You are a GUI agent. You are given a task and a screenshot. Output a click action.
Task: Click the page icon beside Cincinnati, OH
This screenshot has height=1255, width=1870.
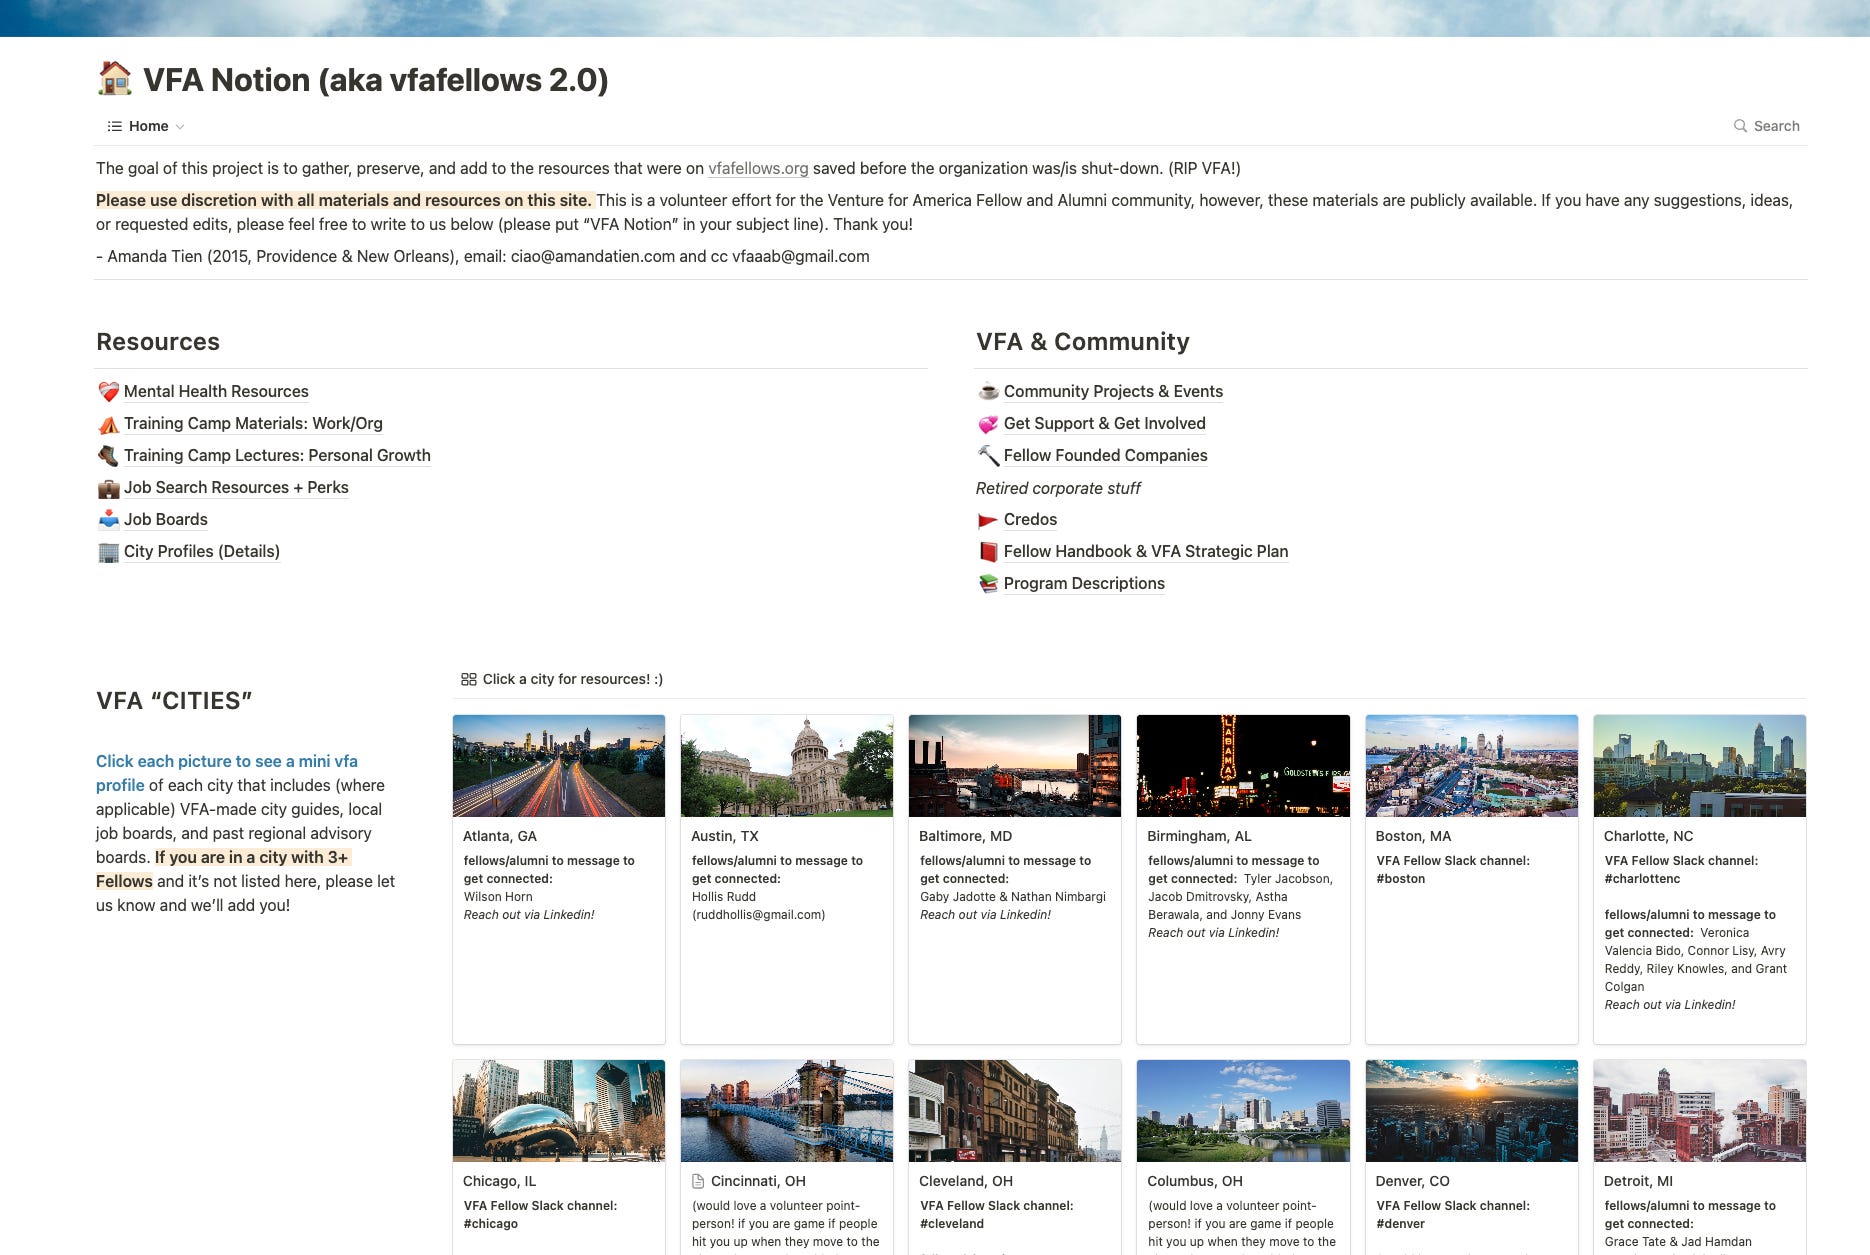coord(698,1181)
